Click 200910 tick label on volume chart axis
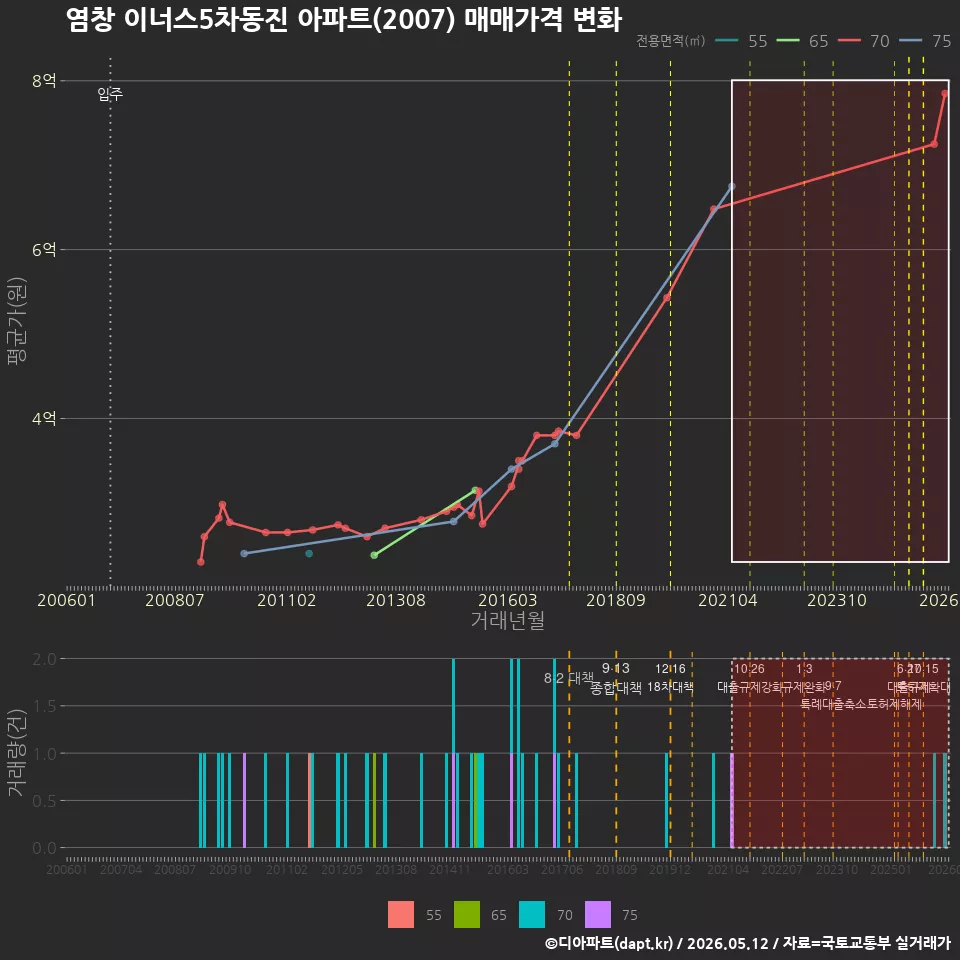Viewport: 960px width, 960px height. coord(230,869)
